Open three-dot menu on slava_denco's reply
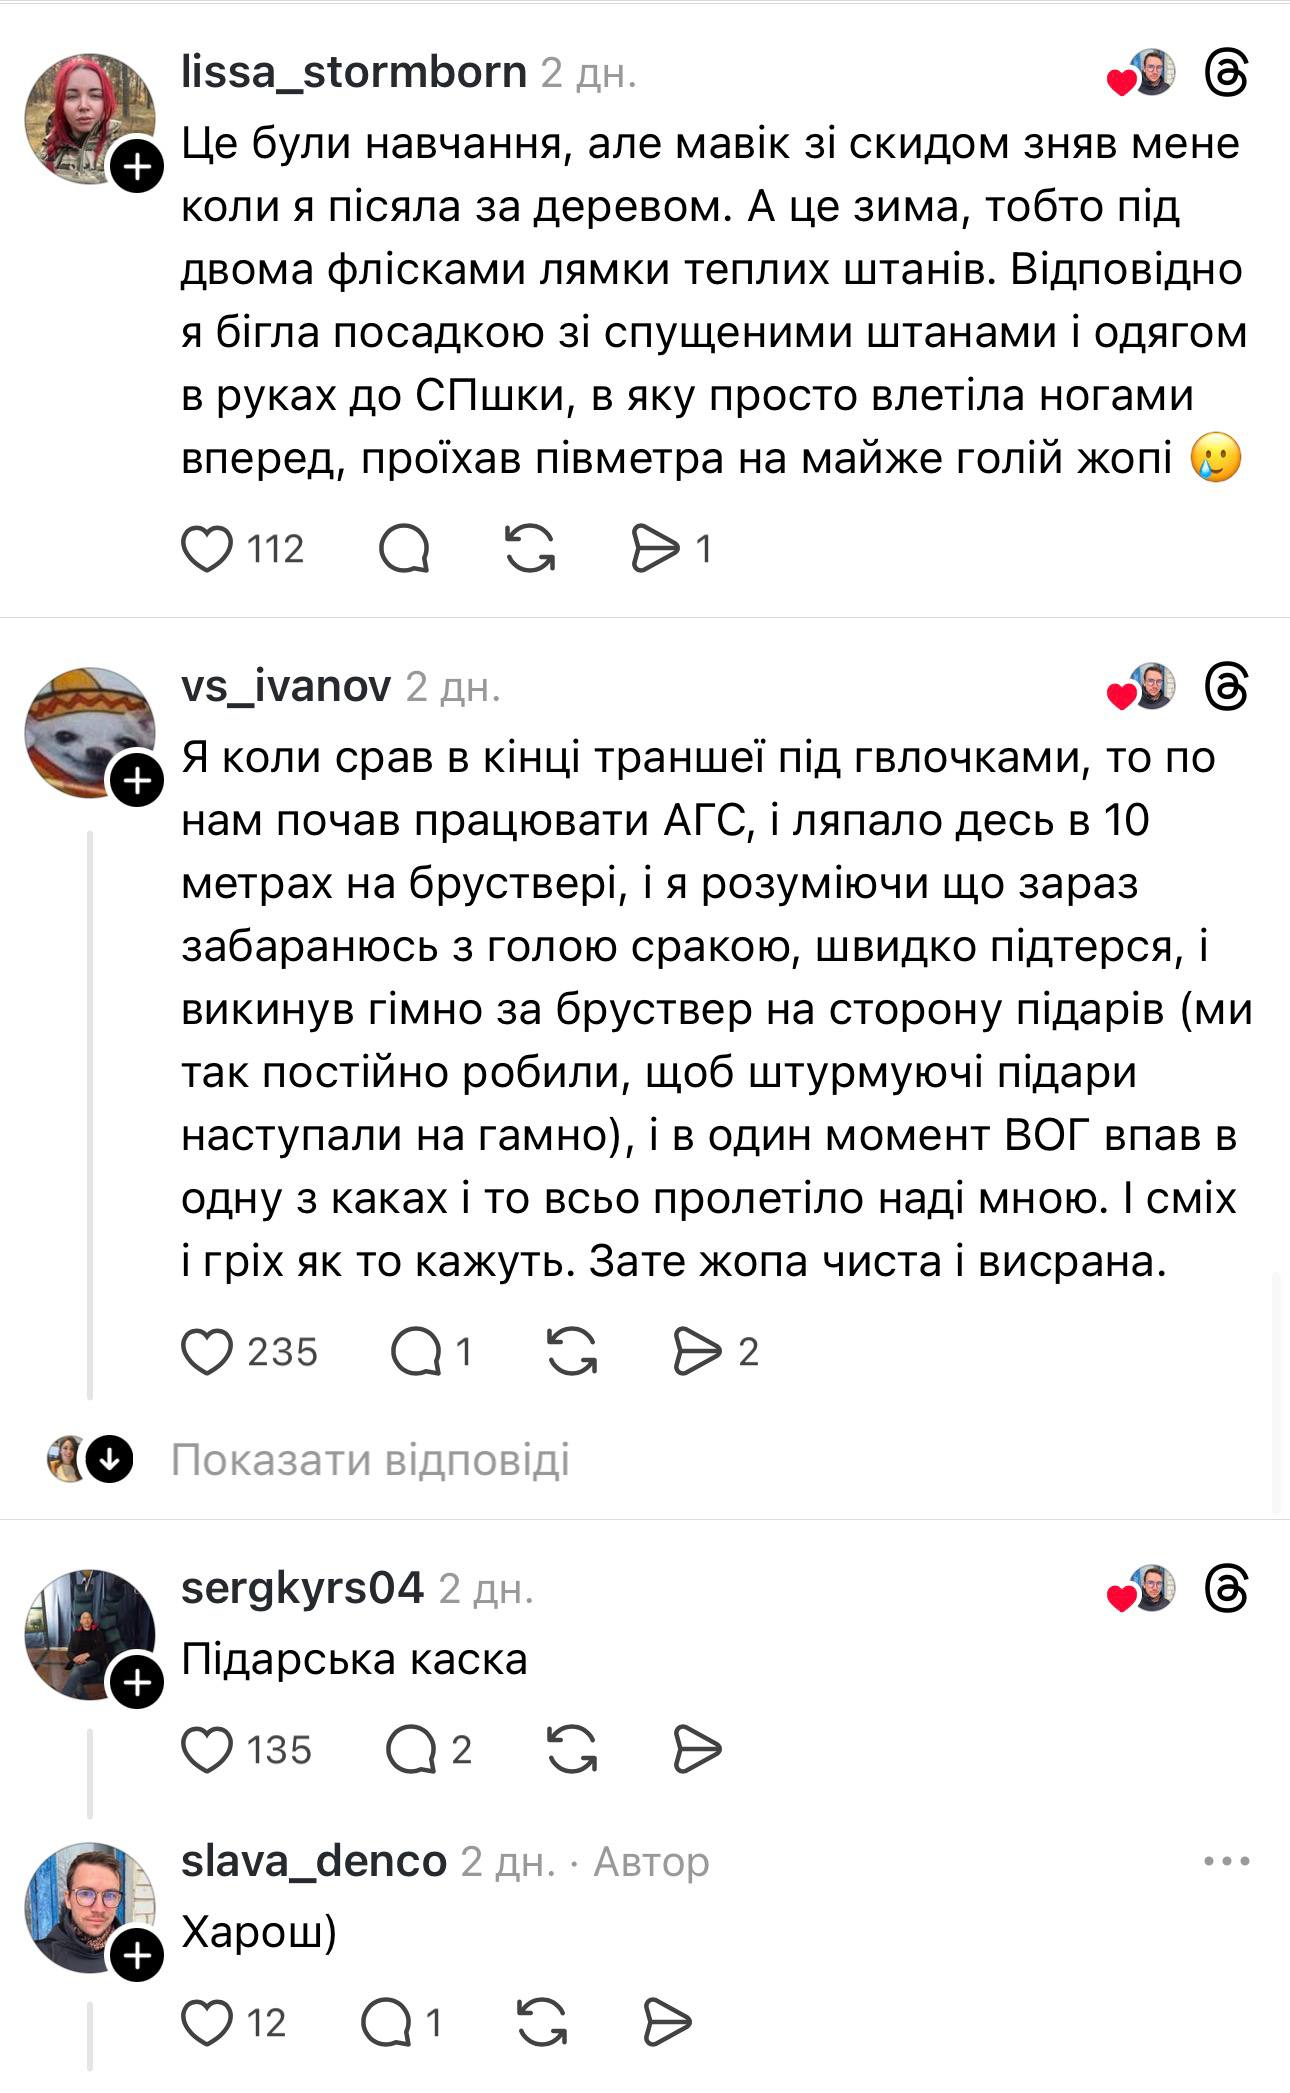Image resolution: width=1290 pixels, height=2093 pixels. pyautogui.click(x=1227, y=1862)
